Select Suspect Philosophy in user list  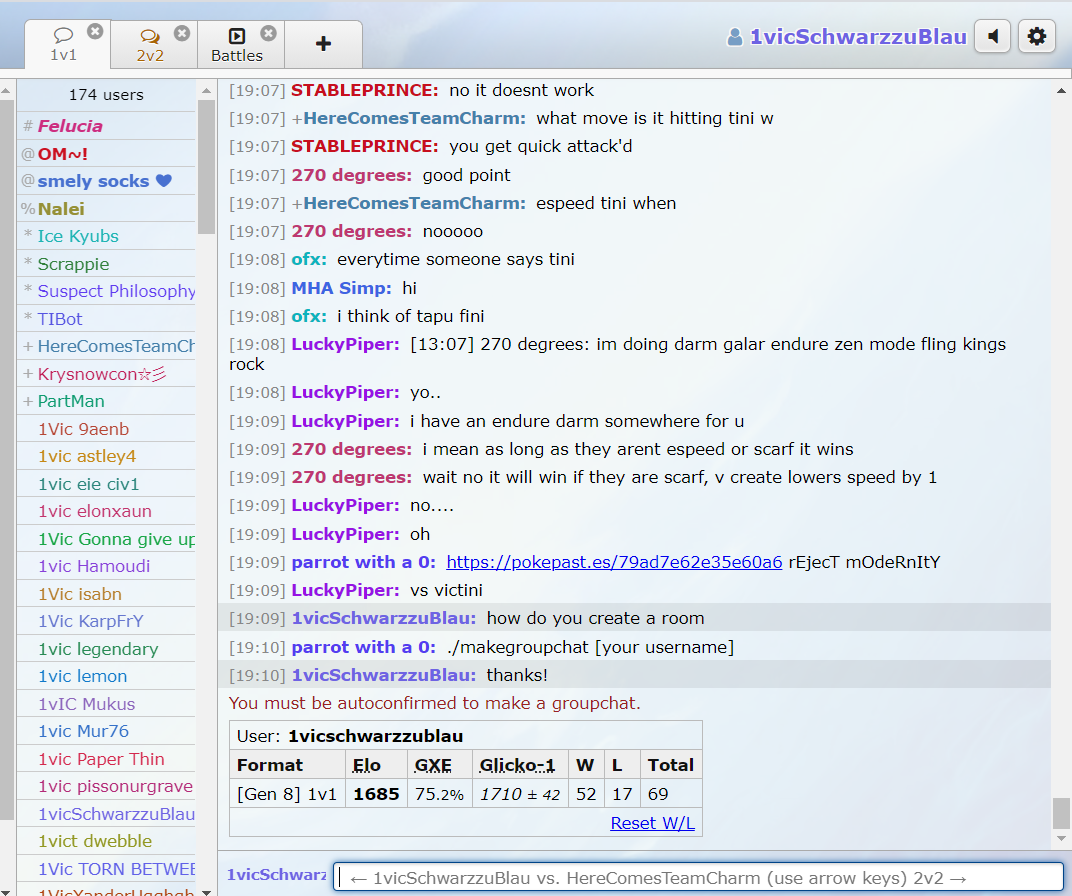pos(106,291)
